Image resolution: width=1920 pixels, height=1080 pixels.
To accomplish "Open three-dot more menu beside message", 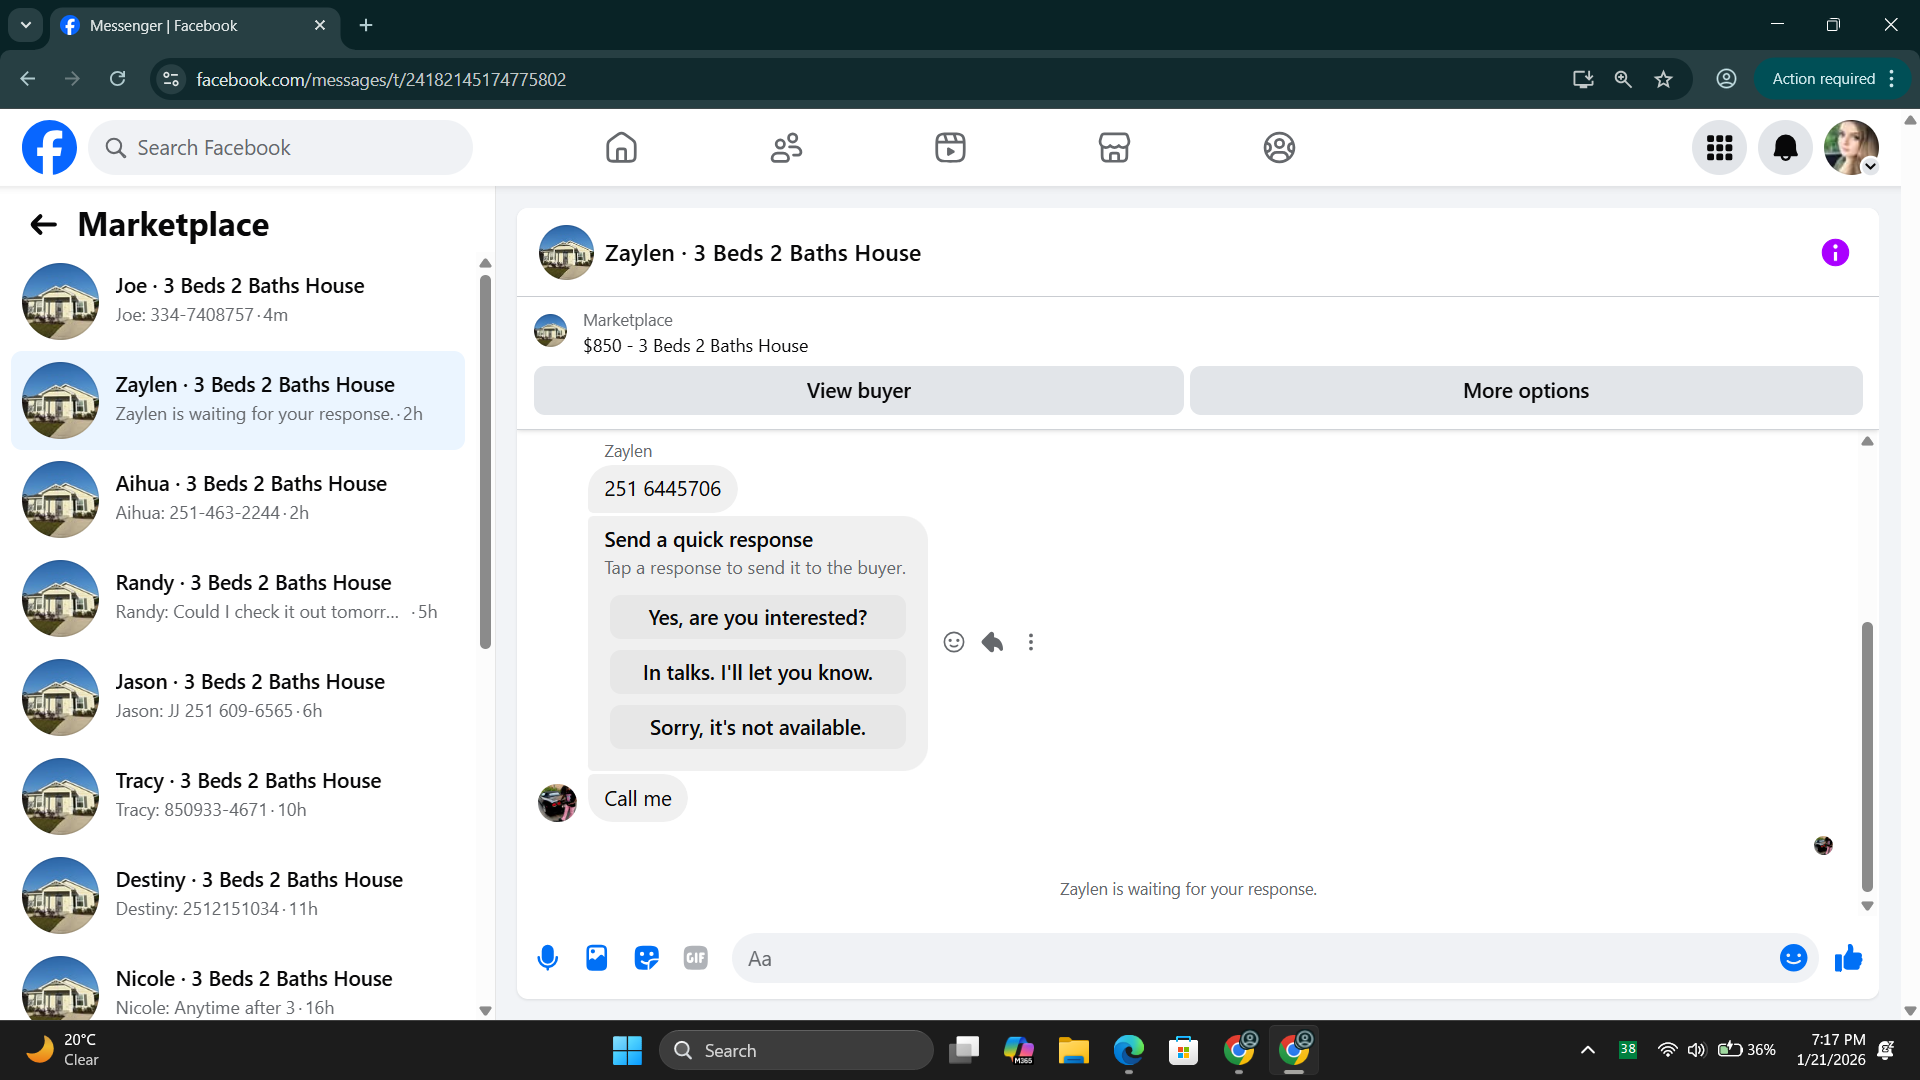I will tap(1031, 642).
